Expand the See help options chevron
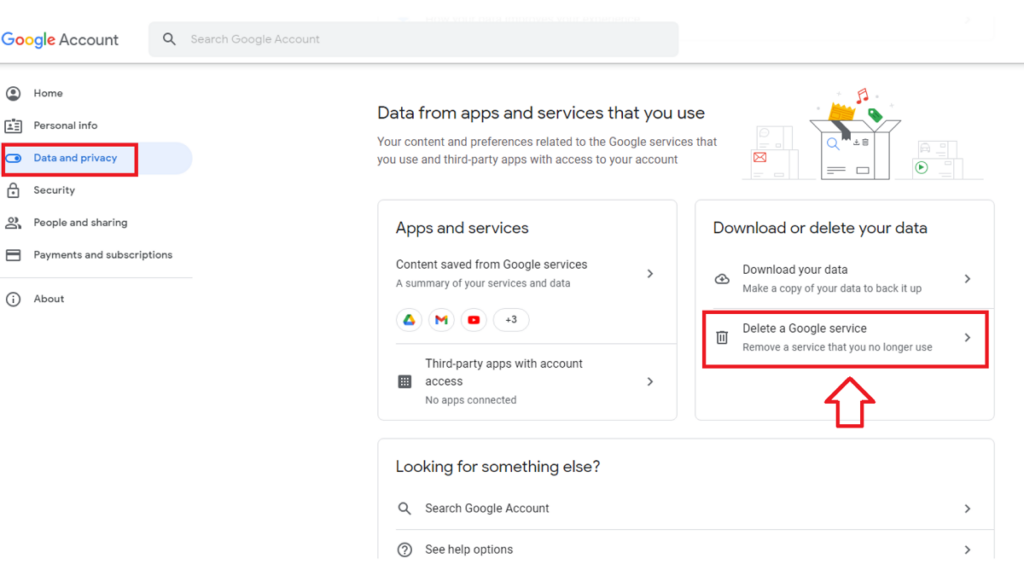Image resolution: width=1024 pixels, height=576 pixels. click(967, 549)
